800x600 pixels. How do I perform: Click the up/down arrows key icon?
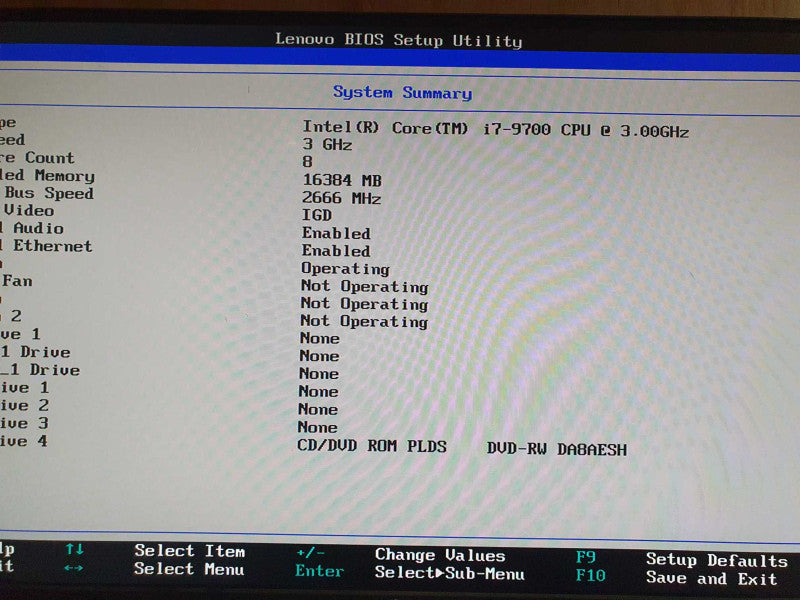point(75,549)
